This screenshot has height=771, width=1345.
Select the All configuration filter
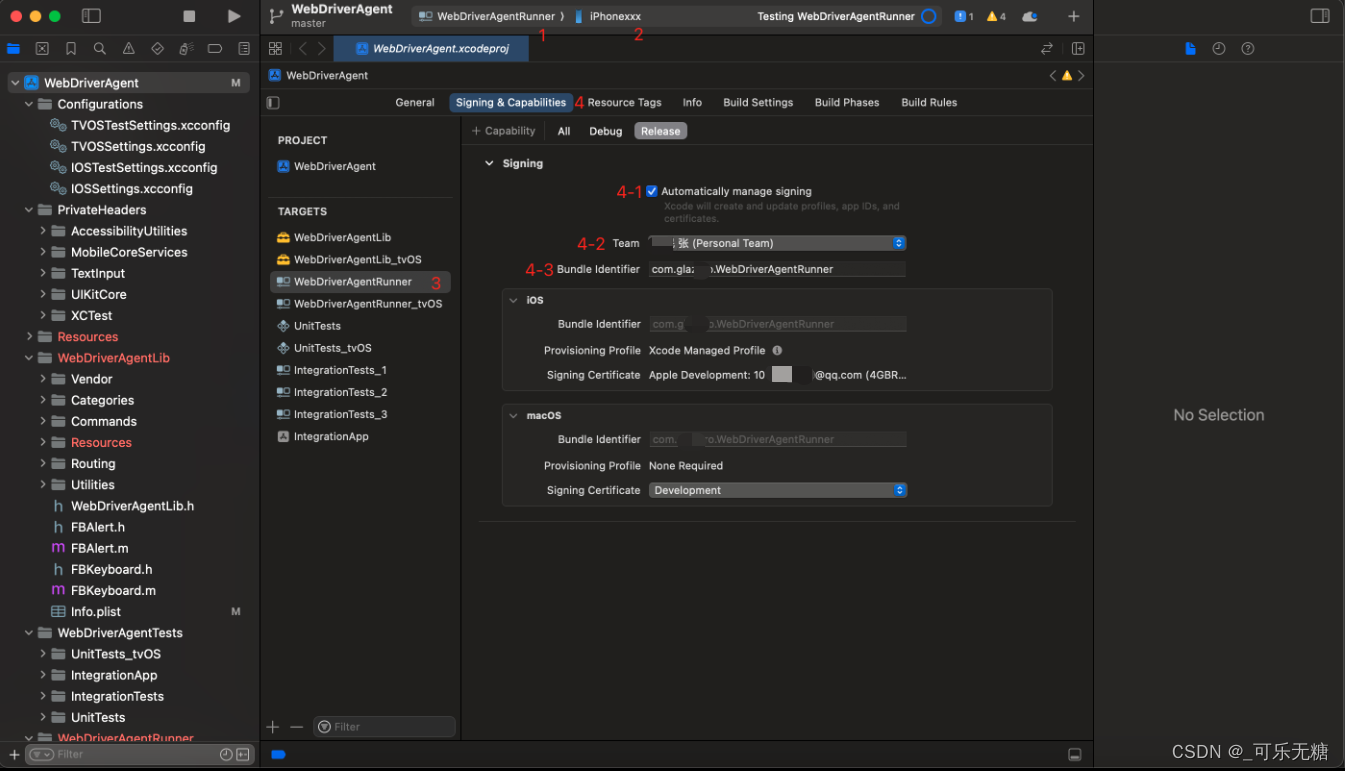[x=564, y=131]
